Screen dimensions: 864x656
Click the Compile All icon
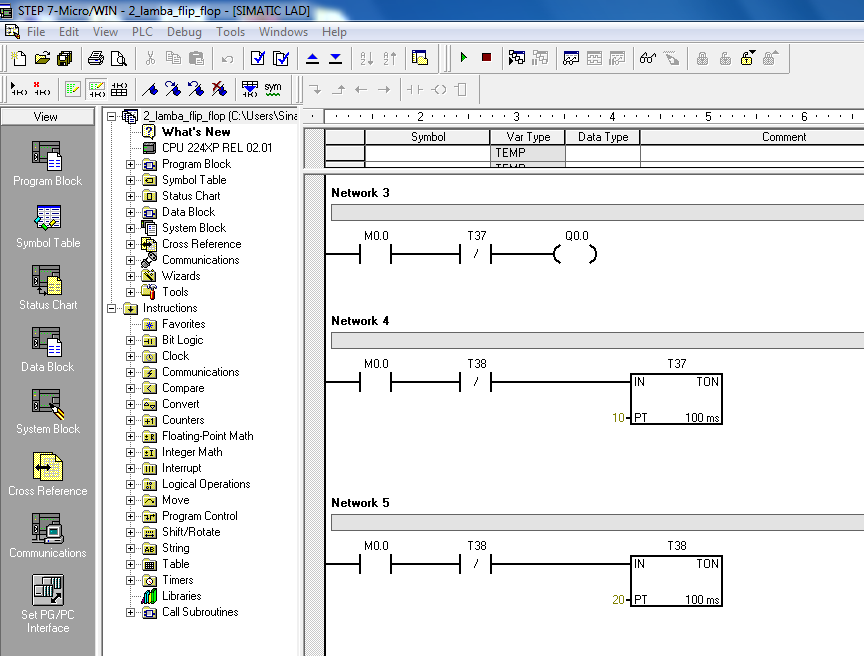[x=280, y=58]
